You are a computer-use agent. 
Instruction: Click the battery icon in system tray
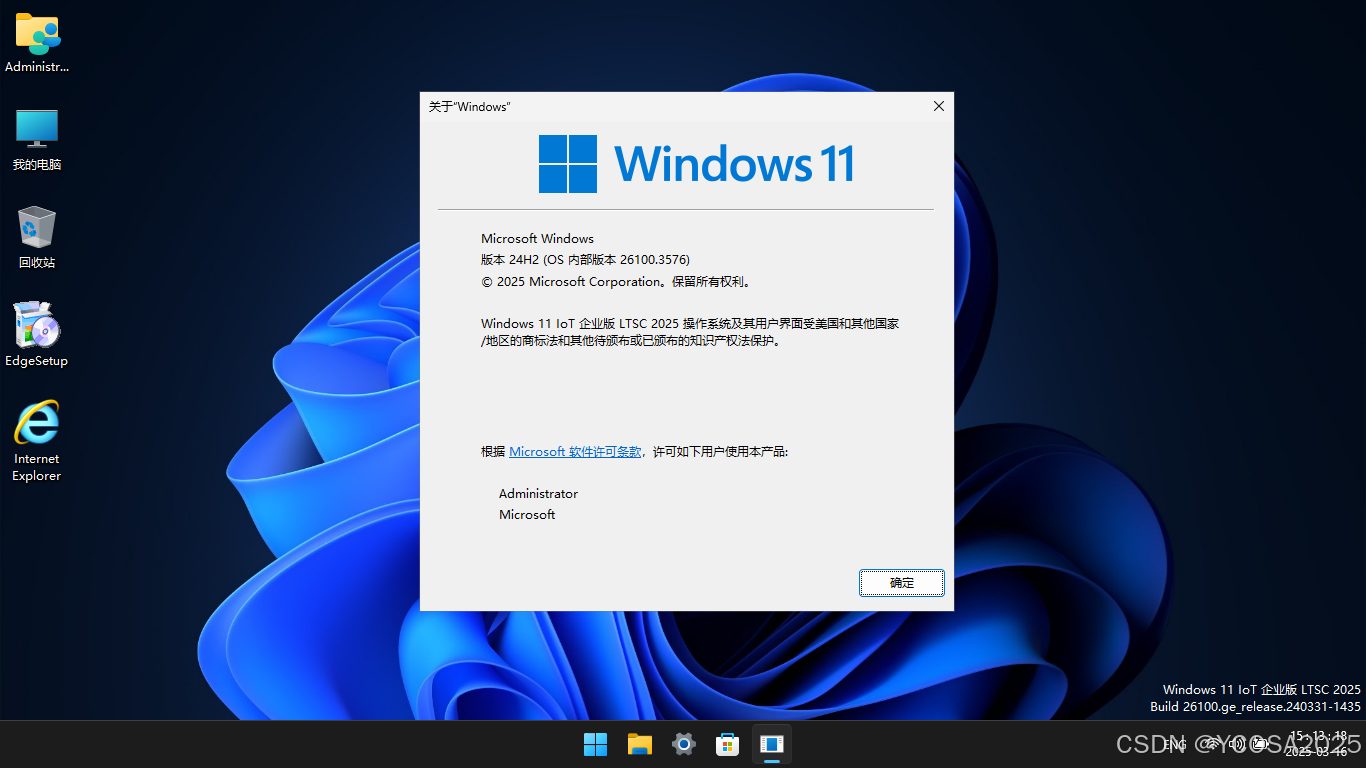tap(1261, 744)
